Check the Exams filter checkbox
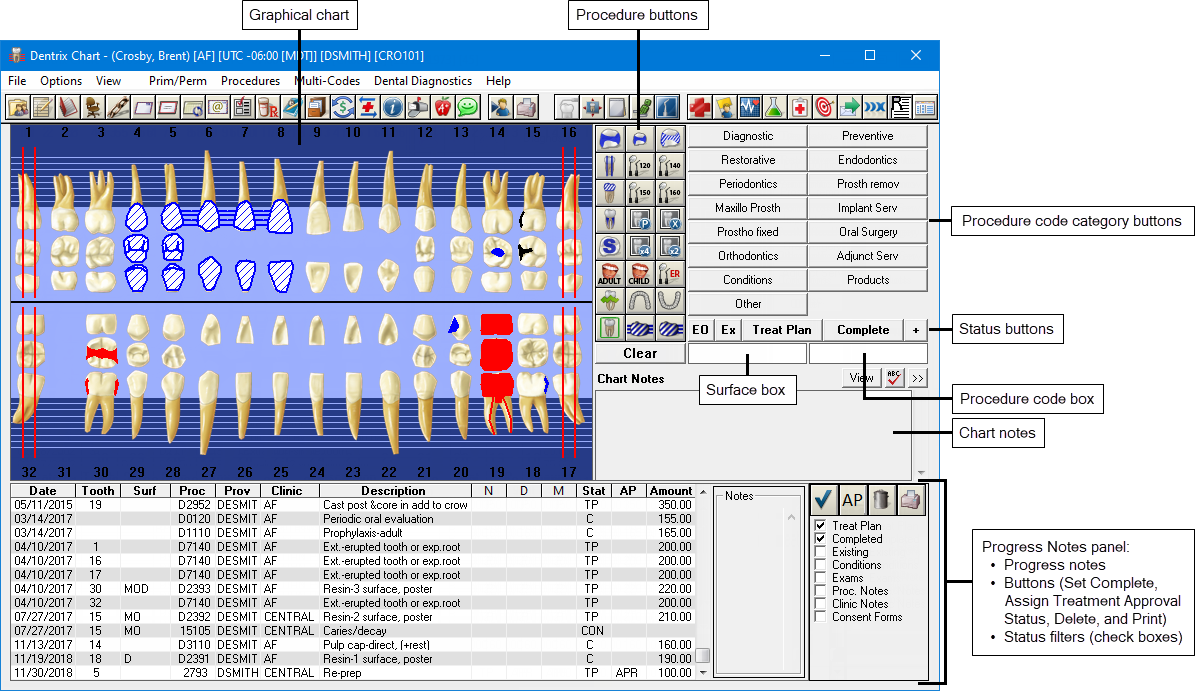 pos(821,577)
